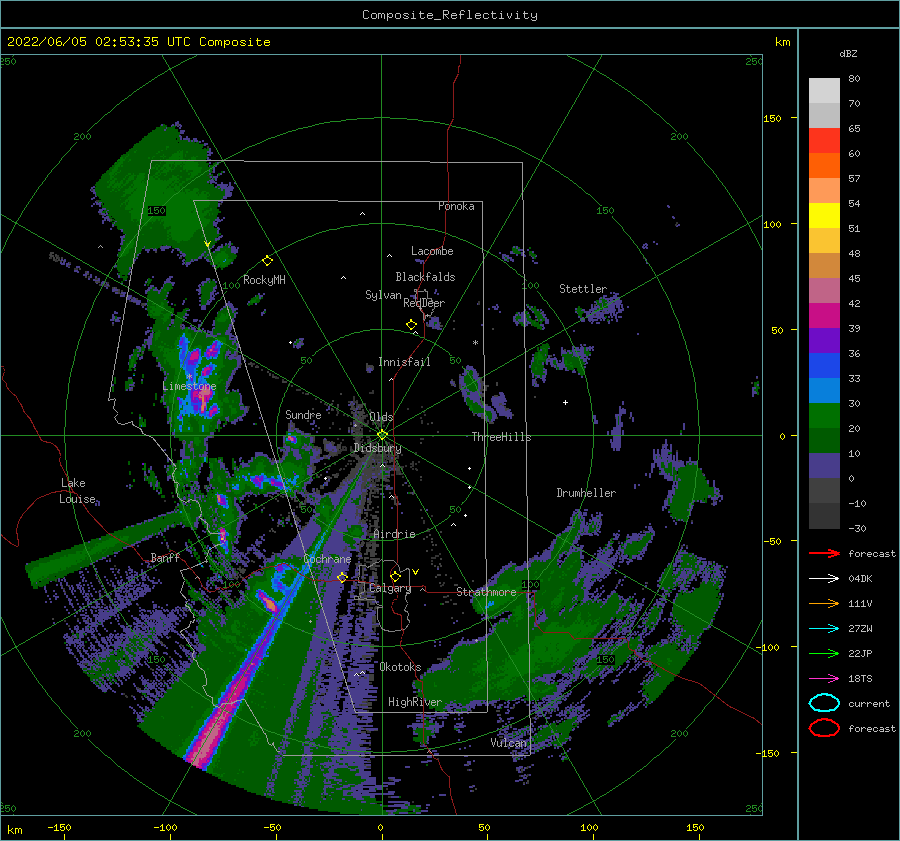Click the Sundre city label
The width and height of the screenshot is (900, 841).
coord(303,414)
